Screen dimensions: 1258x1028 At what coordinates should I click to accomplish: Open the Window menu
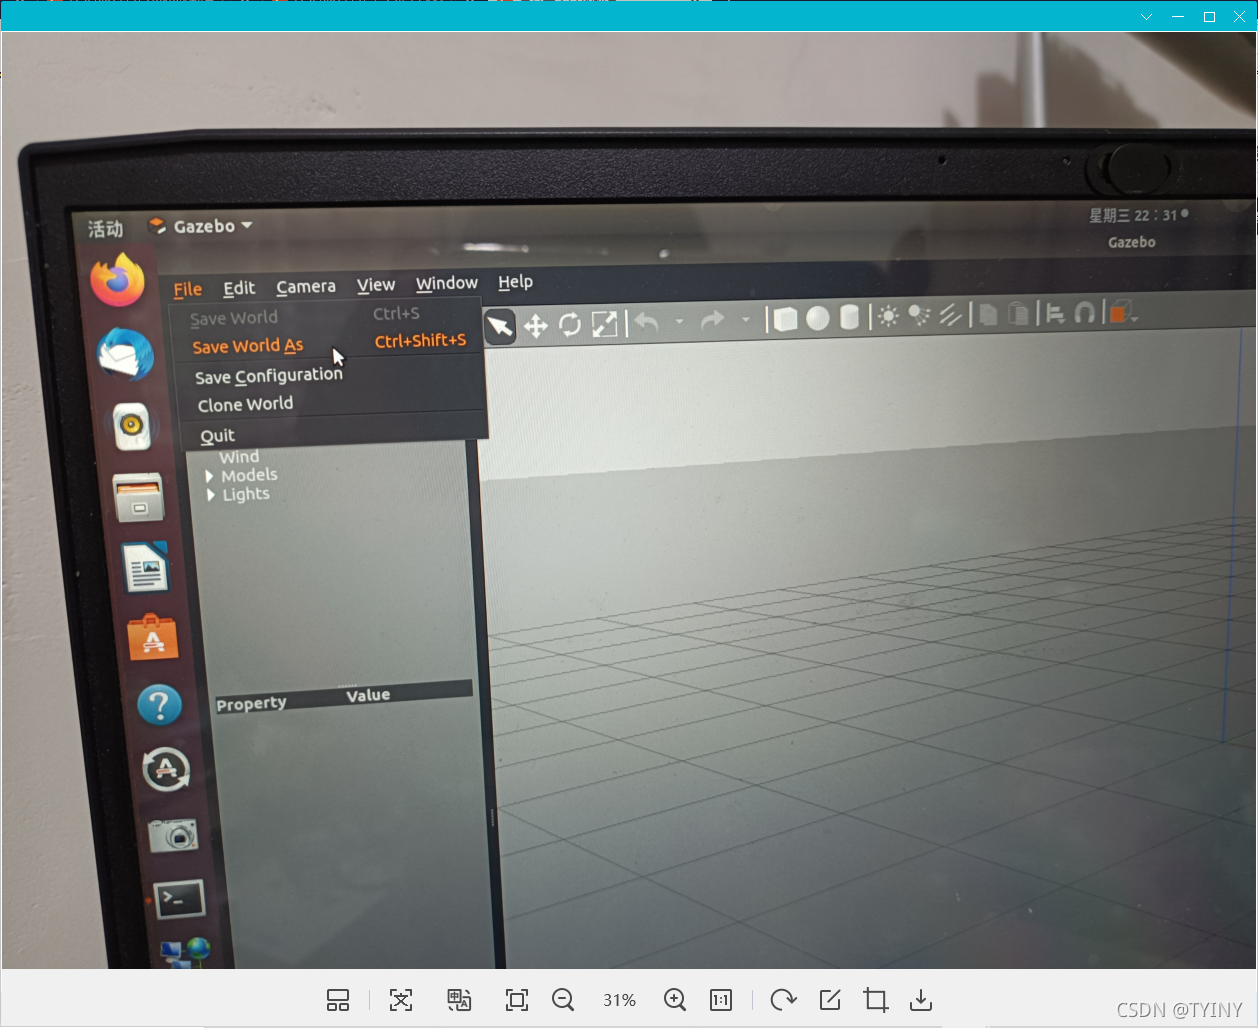[x=447, y=283]
